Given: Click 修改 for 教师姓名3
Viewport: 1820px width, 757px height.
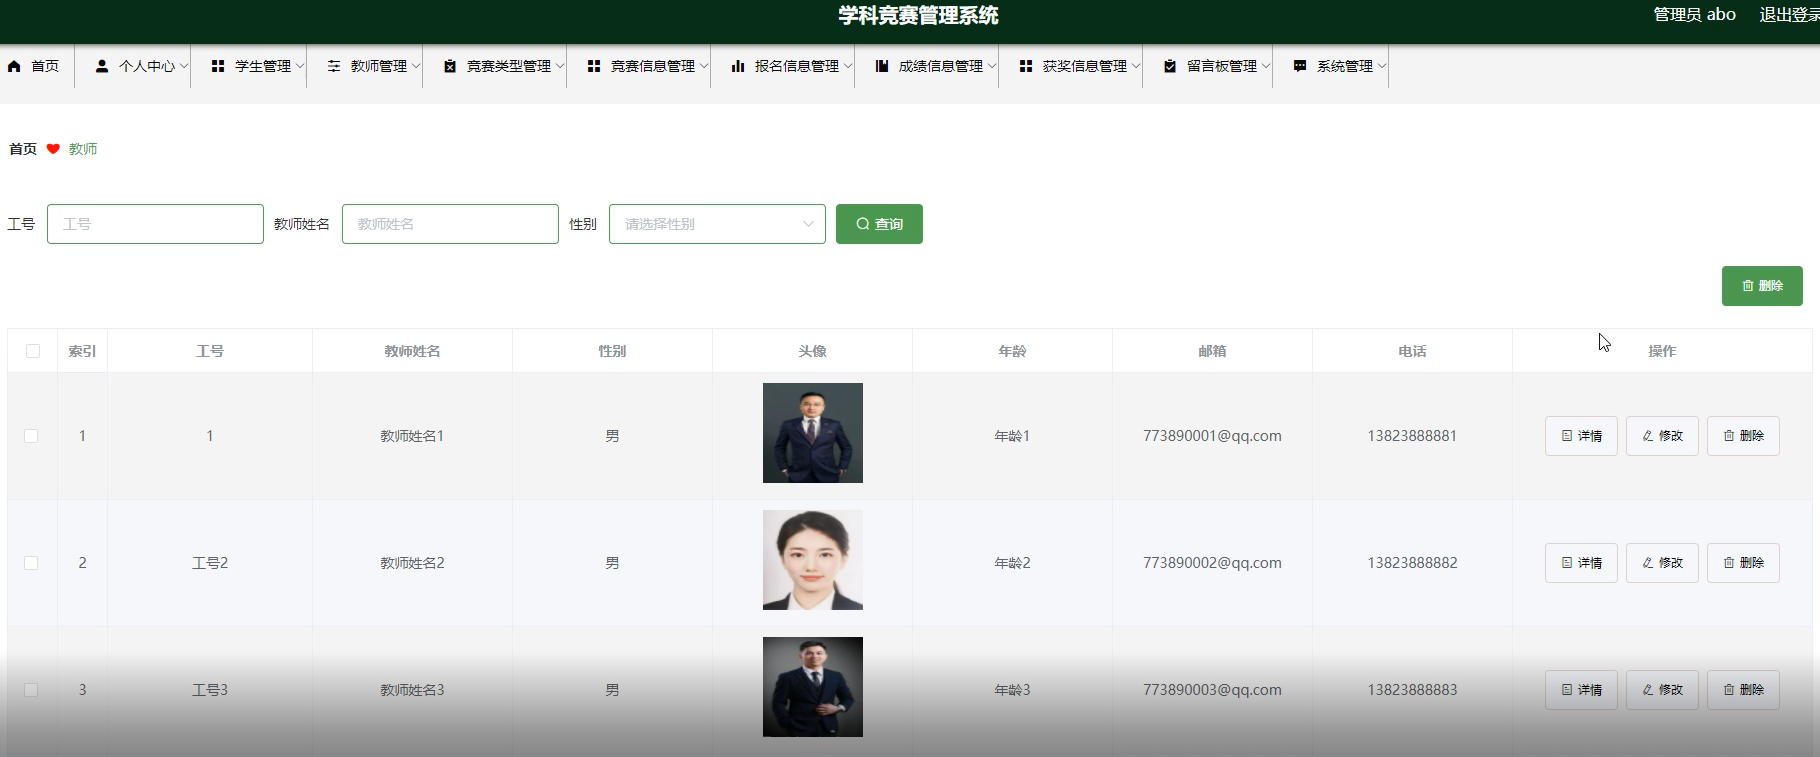Looking at the screenshot, I should [x=1662, y=690].
